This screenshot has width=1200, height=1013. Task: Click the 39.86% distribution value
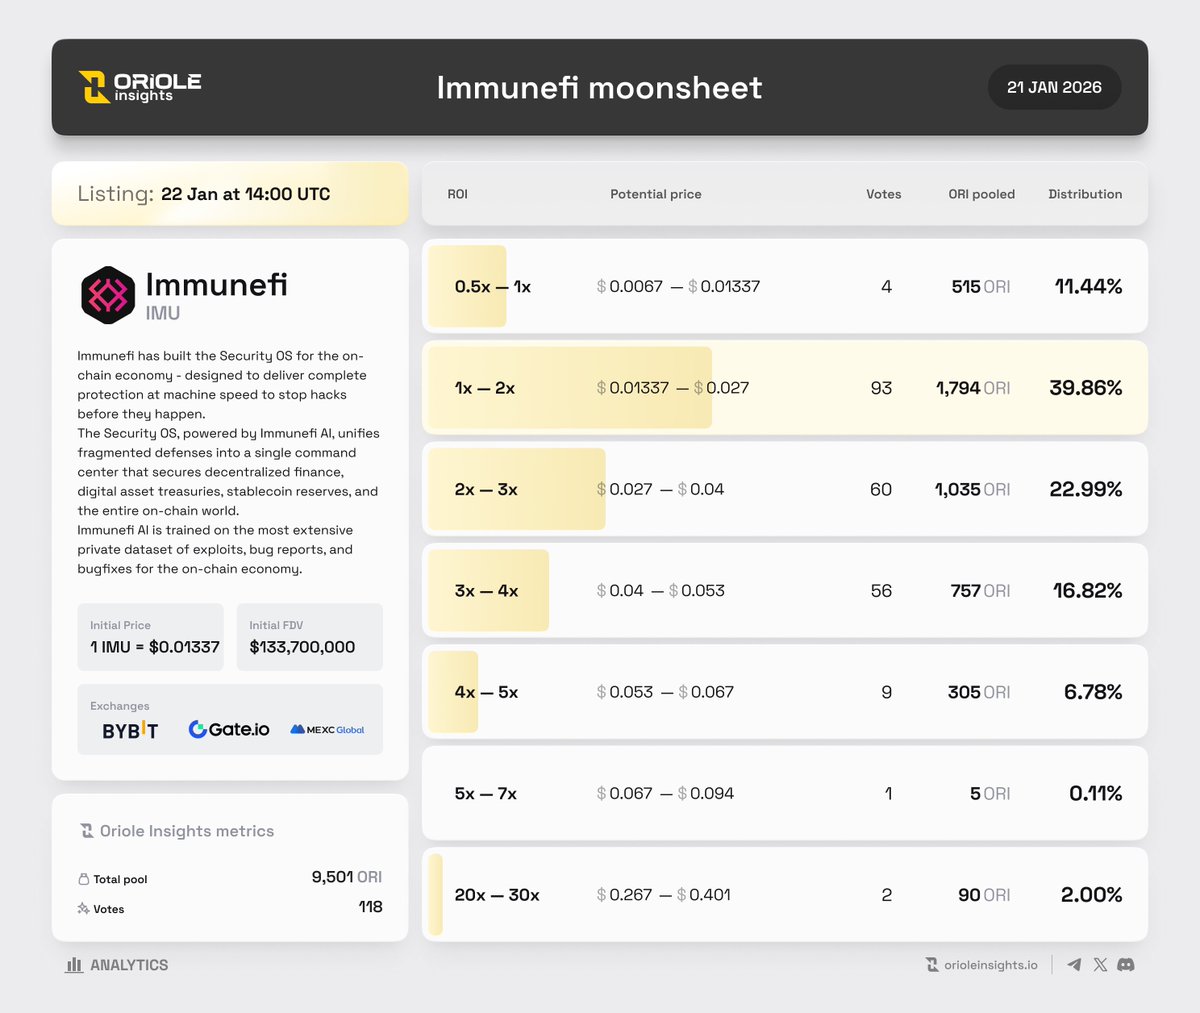pyautogui.click(x=1086, y=388)
